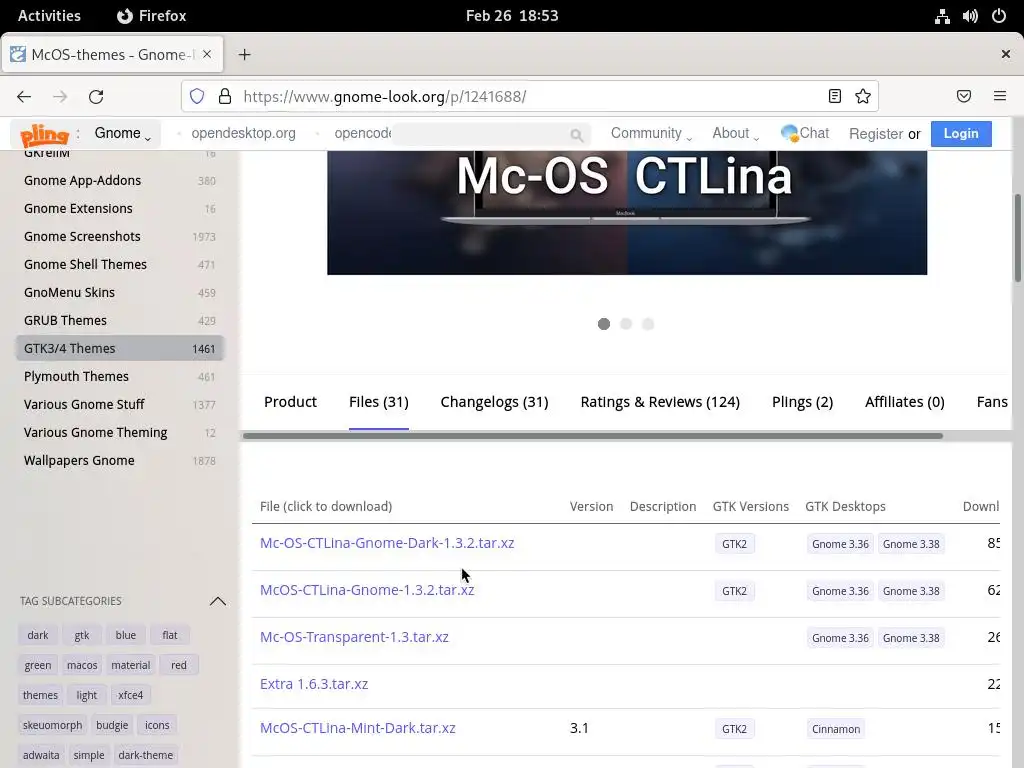Click the opendesktop.org link
This screenshot has height=768, width=1024.
click(x=243, y=133)
